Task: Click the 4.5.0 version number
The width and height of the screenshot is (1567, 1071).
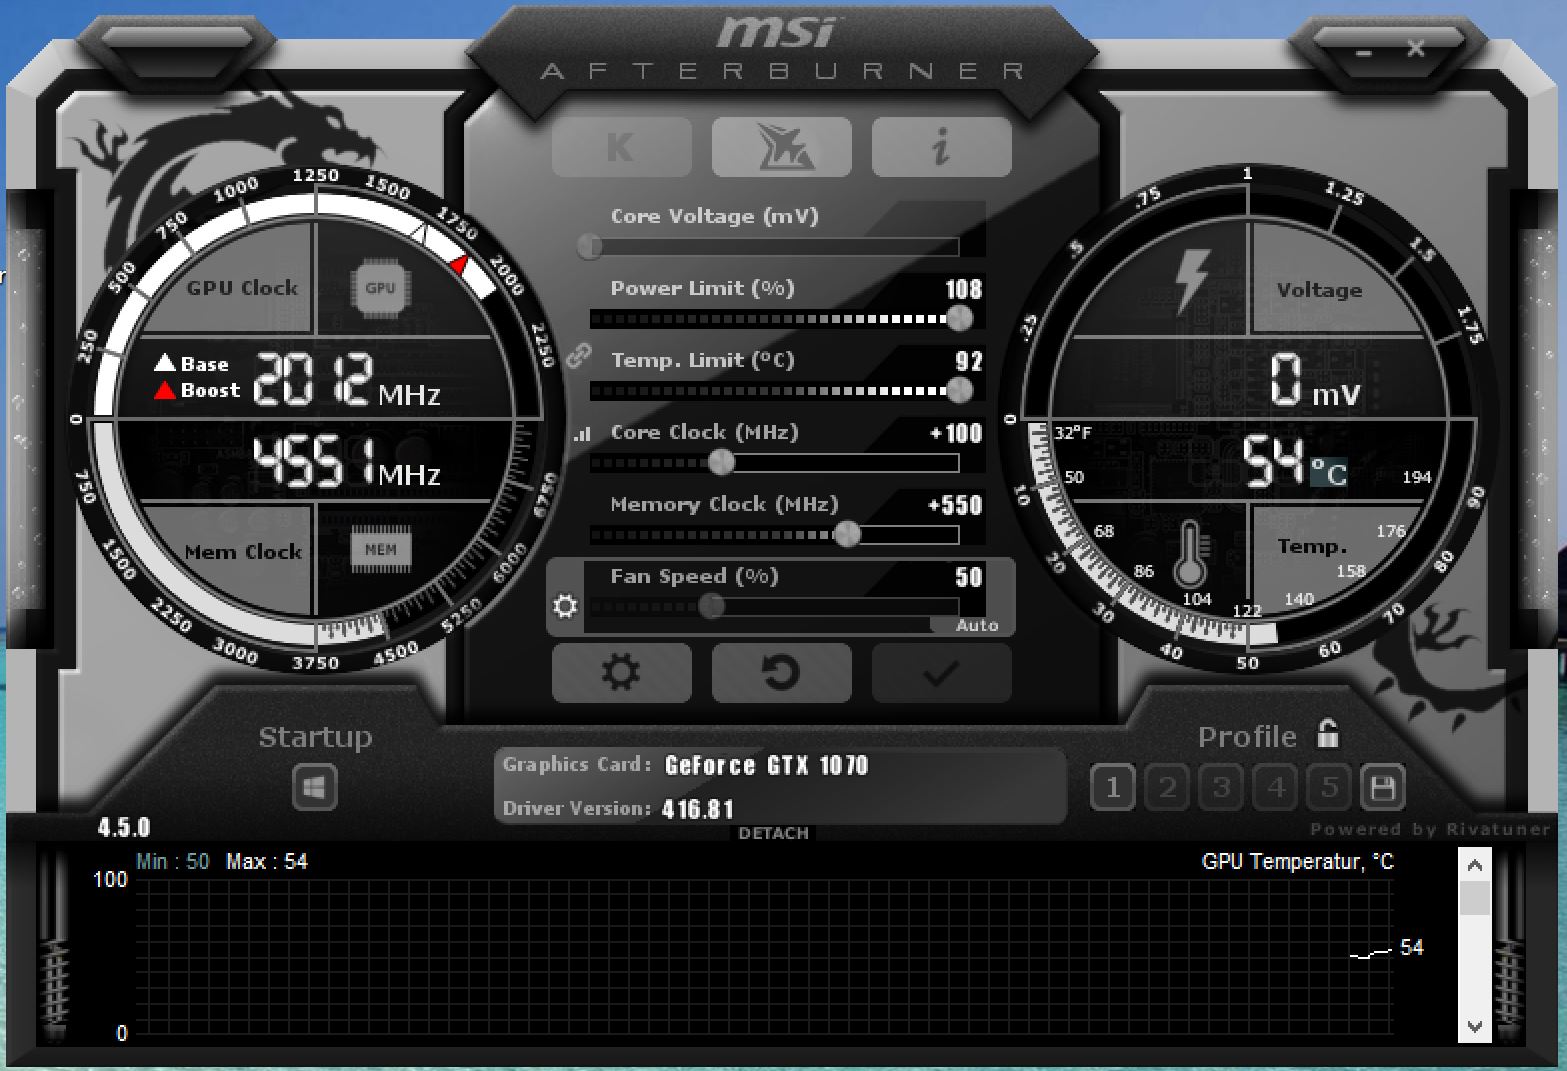Action: coord(124,828)
